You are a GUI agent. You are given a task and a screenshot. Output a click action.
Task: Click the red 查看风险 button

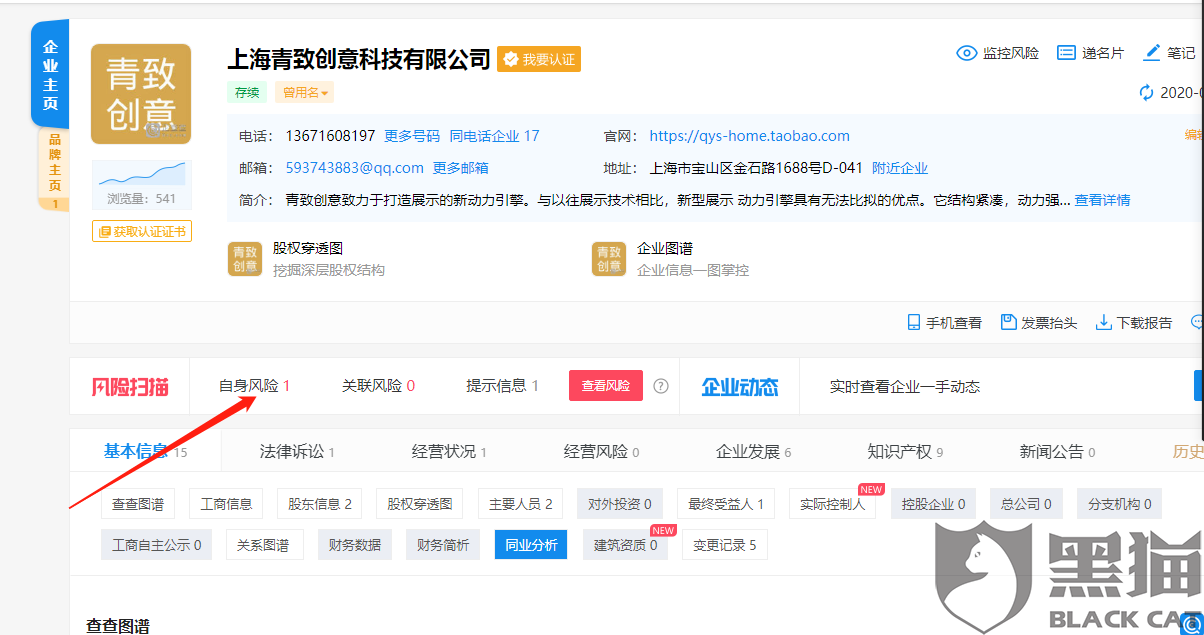point(606,386)
